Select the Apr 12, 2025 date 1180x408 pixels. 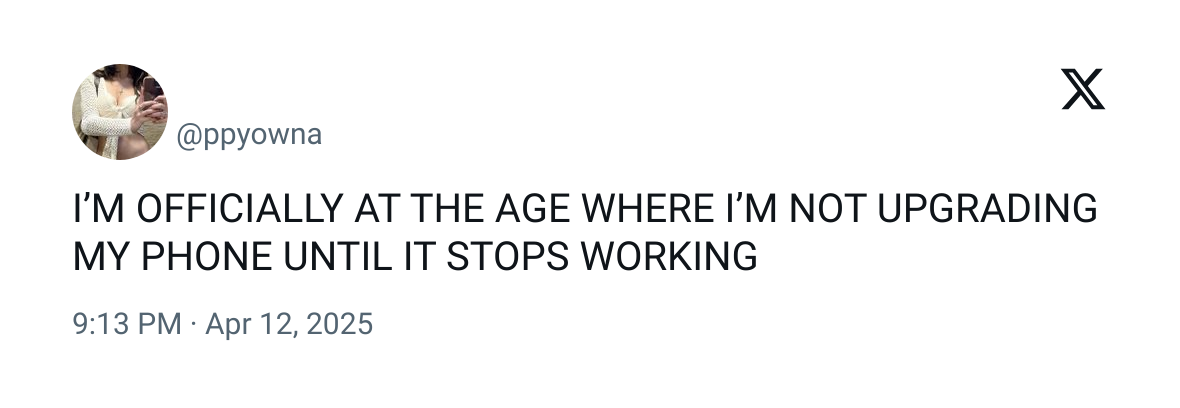click(287, 324)
